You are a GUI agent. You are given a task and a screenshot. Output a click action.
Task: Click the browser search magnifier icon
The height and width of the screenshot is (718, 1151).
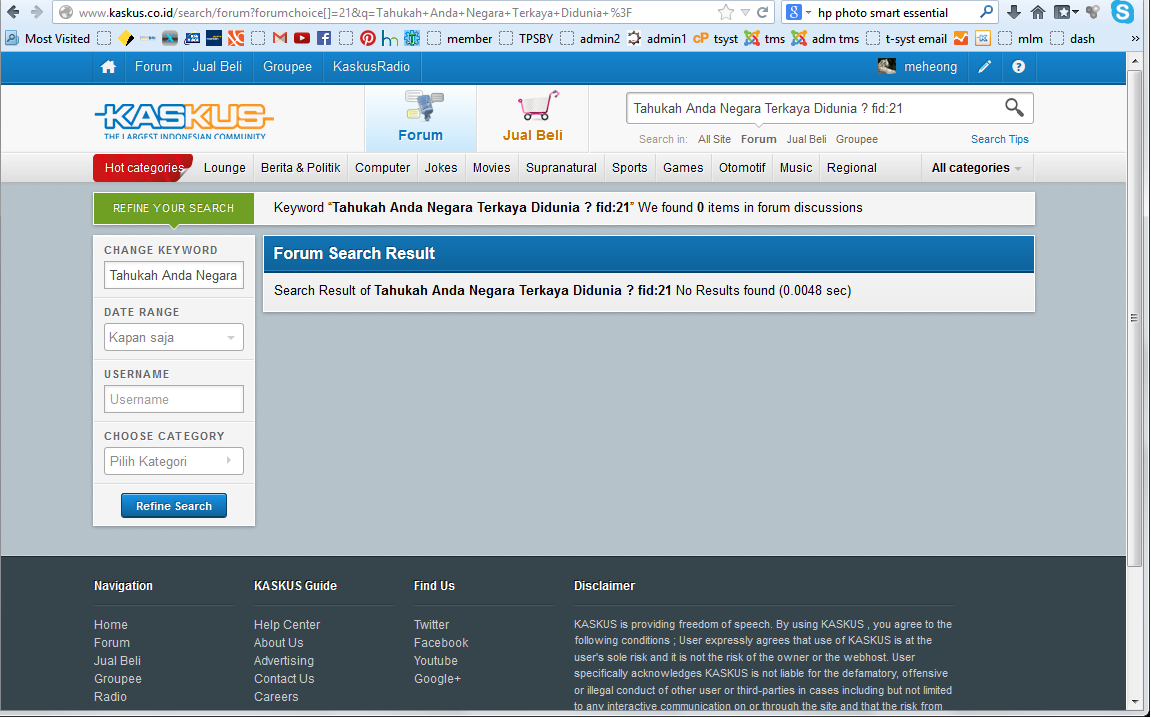tap(986, 12)
